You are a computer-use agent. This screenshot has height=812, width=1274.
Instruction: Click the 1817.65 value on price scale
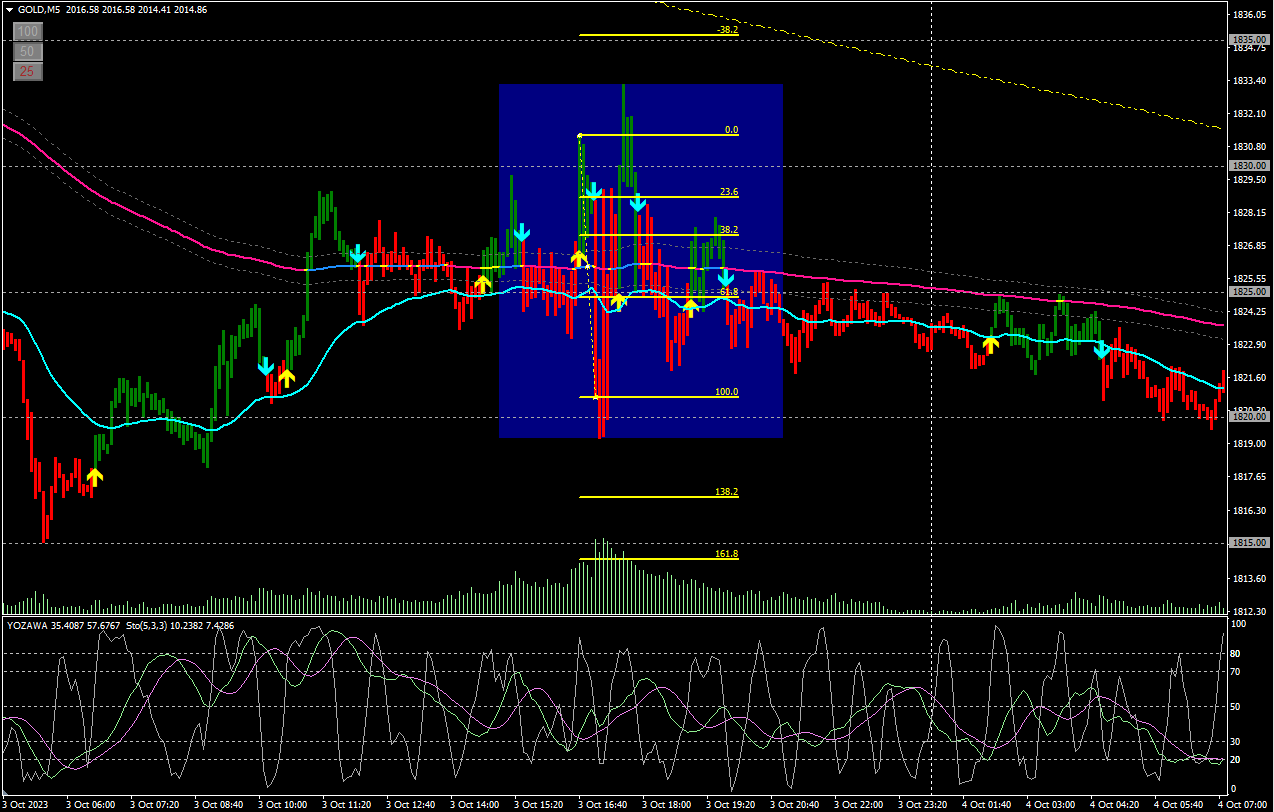coord(1250,477)
